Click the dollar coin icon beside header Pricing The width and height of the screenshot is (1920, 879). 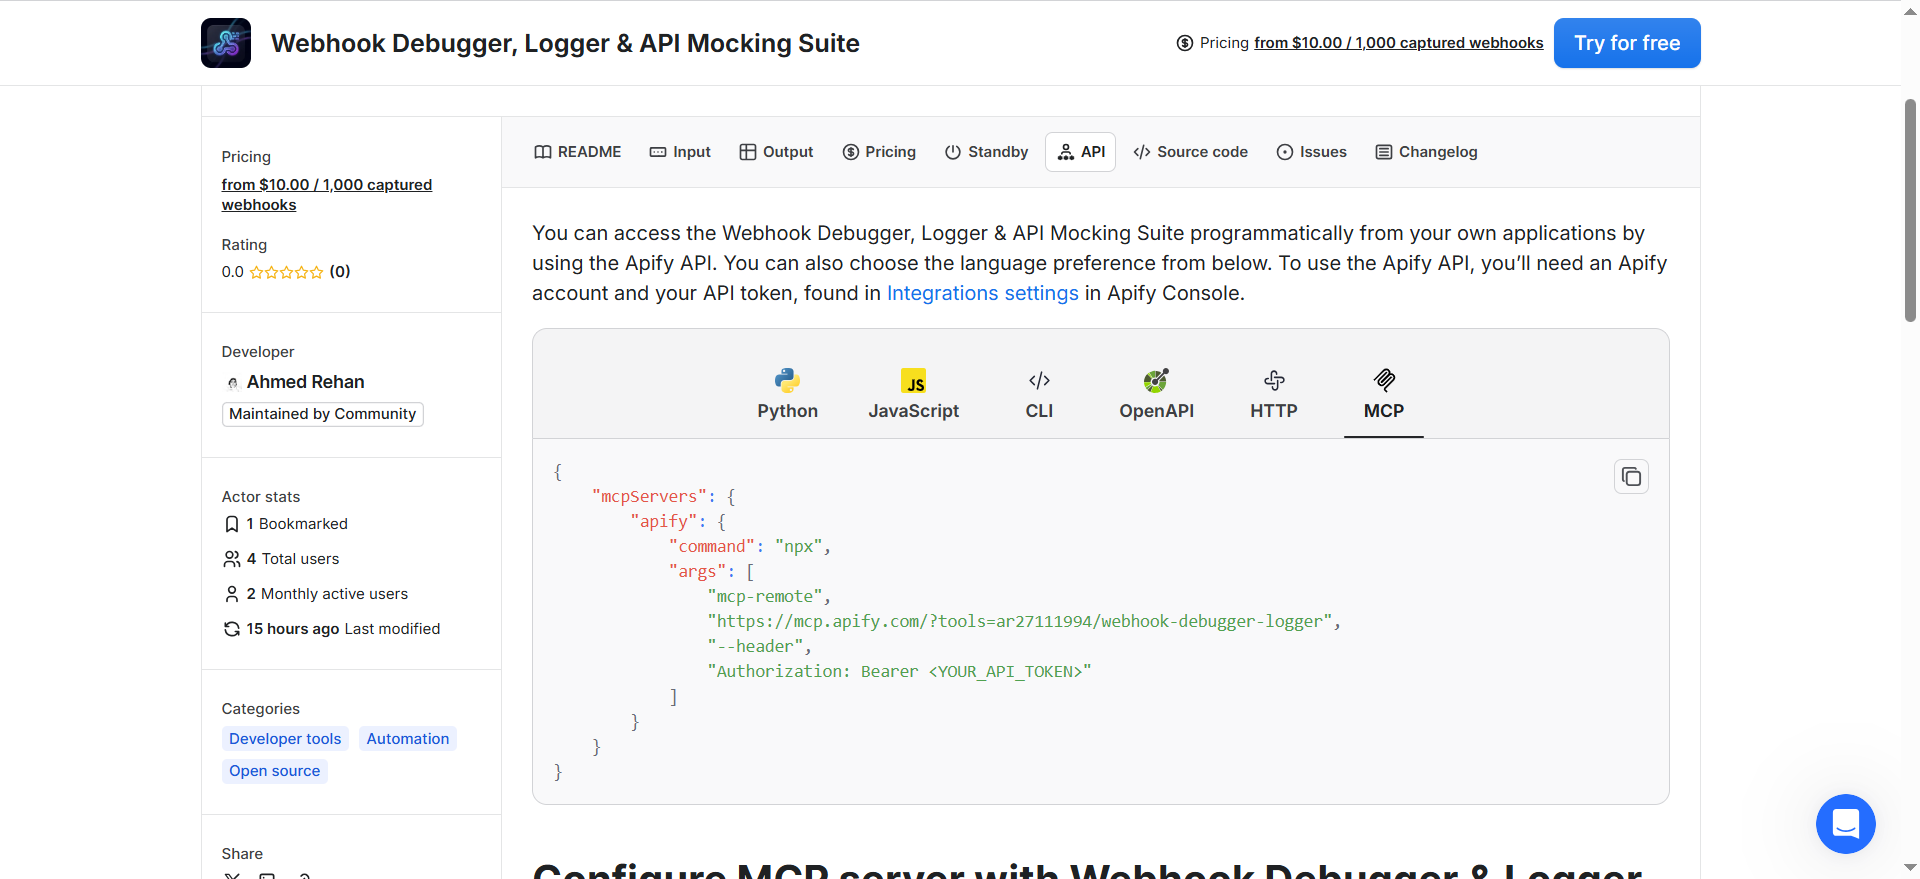pos(1185,43)
